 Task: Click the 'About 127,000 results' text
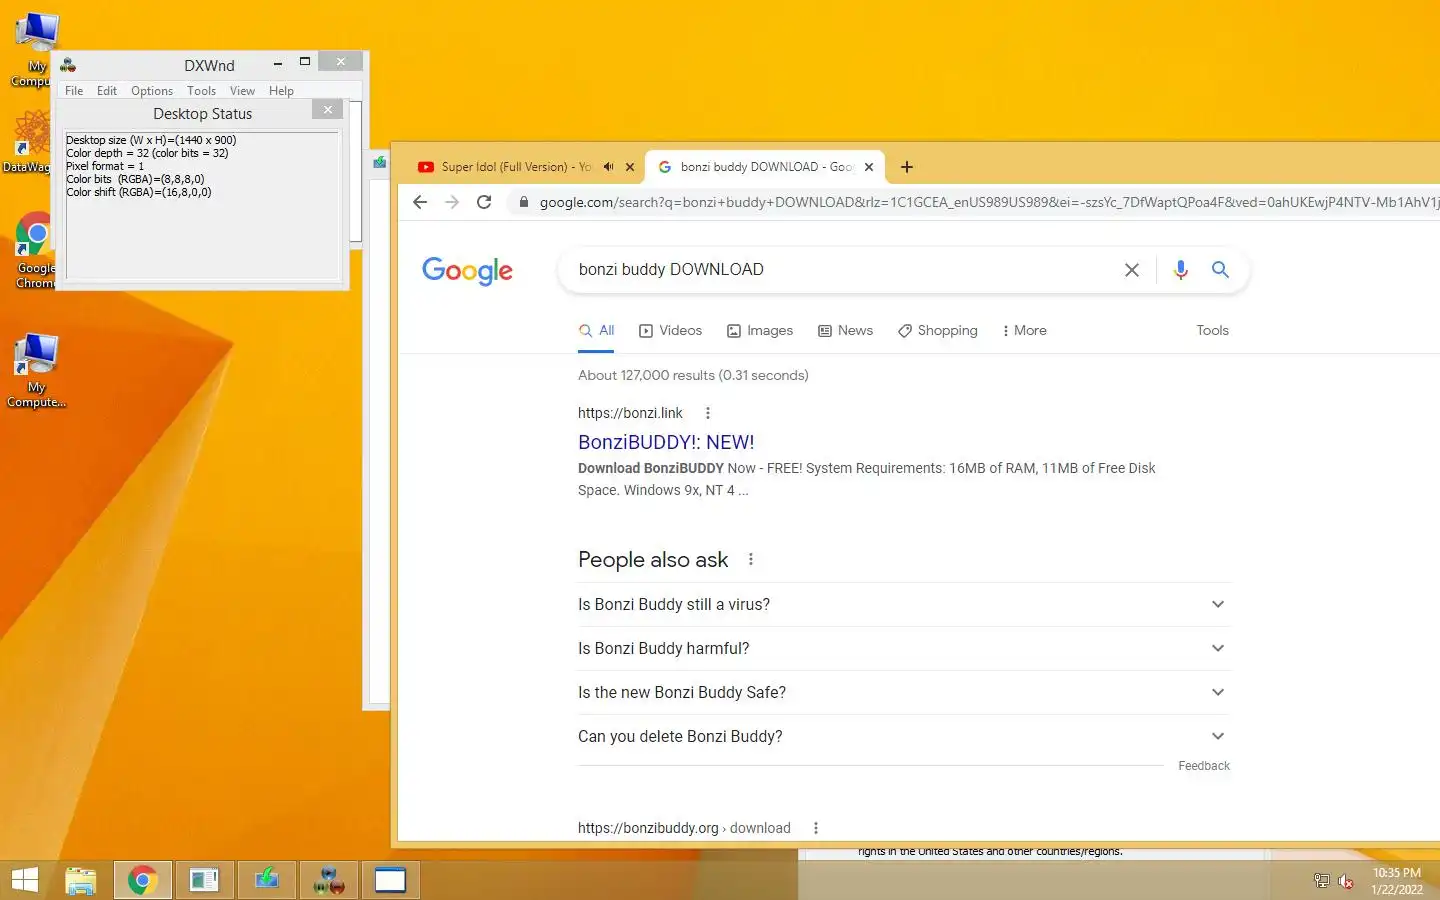[x=693, y=376]
